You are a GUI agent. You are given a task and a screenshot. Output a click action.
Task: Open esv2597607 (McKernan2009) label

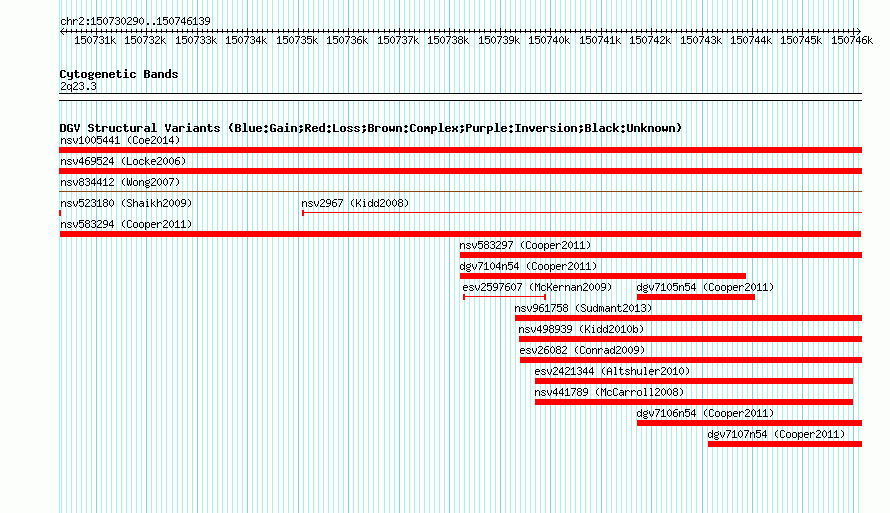coord(537,287)
